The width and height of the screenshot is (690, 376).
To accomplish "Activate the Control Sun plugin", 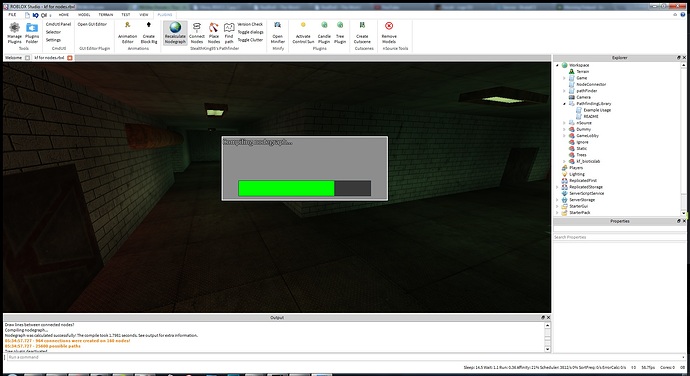I will tap(303, 33).
